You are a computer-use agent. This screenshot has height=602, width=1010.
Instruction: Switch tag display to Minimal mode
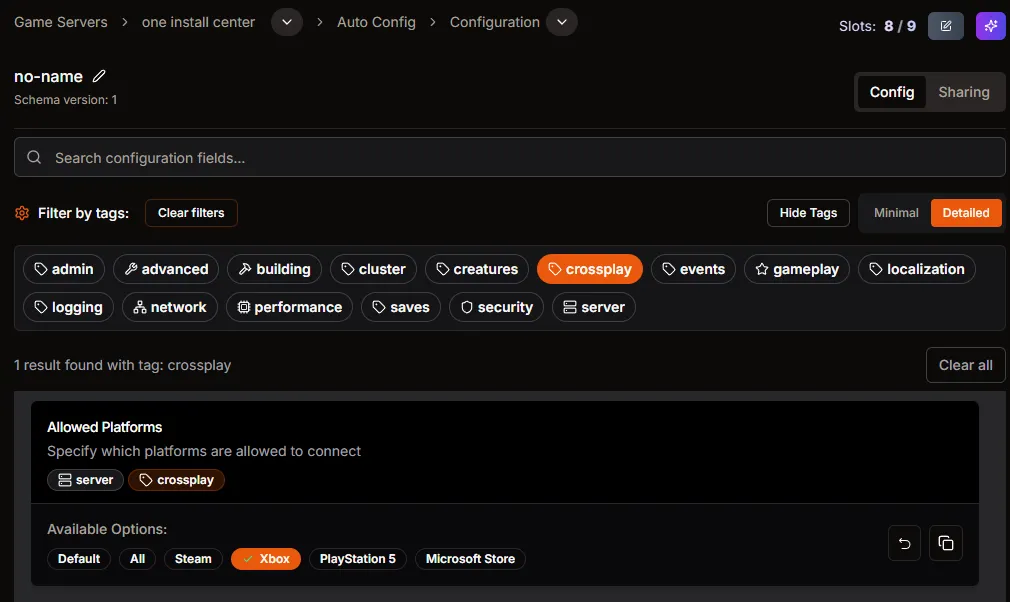click(895, 213)
